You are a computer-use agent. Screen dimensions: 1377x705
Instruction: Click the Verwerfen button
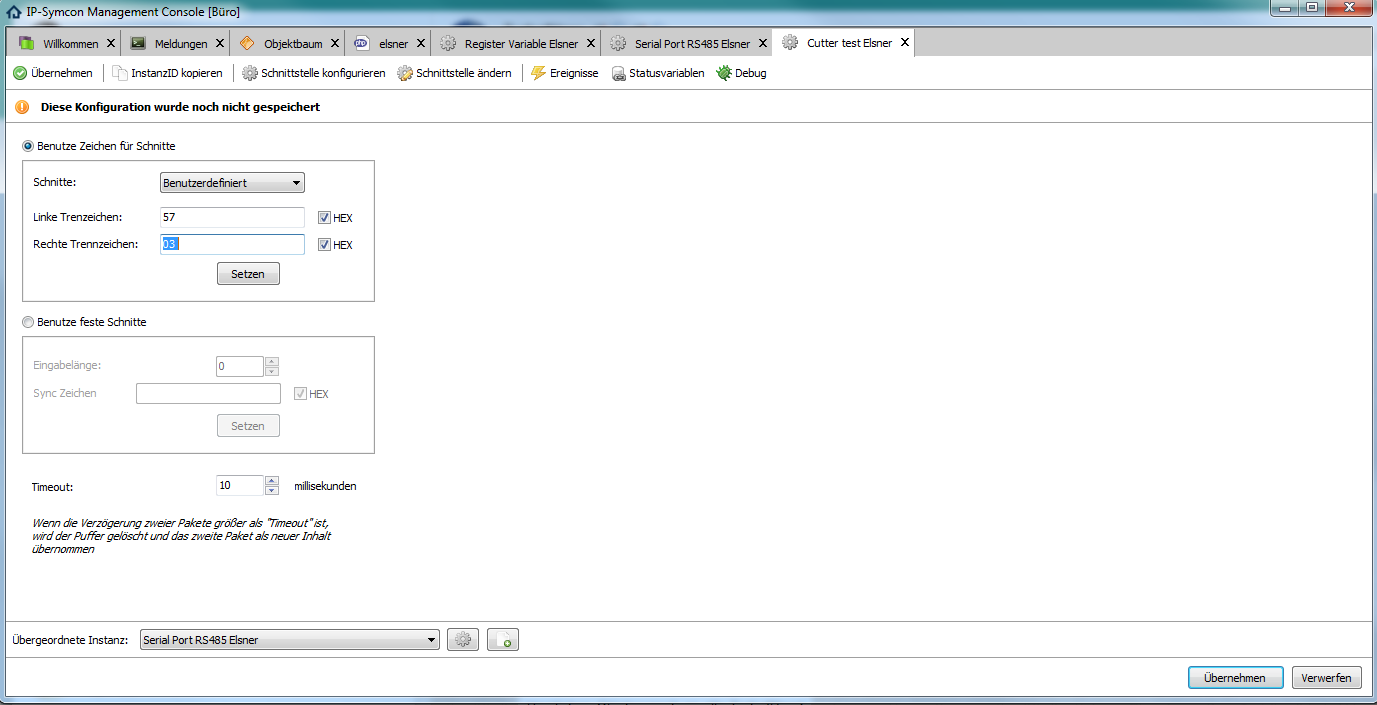coord(1326,678)
